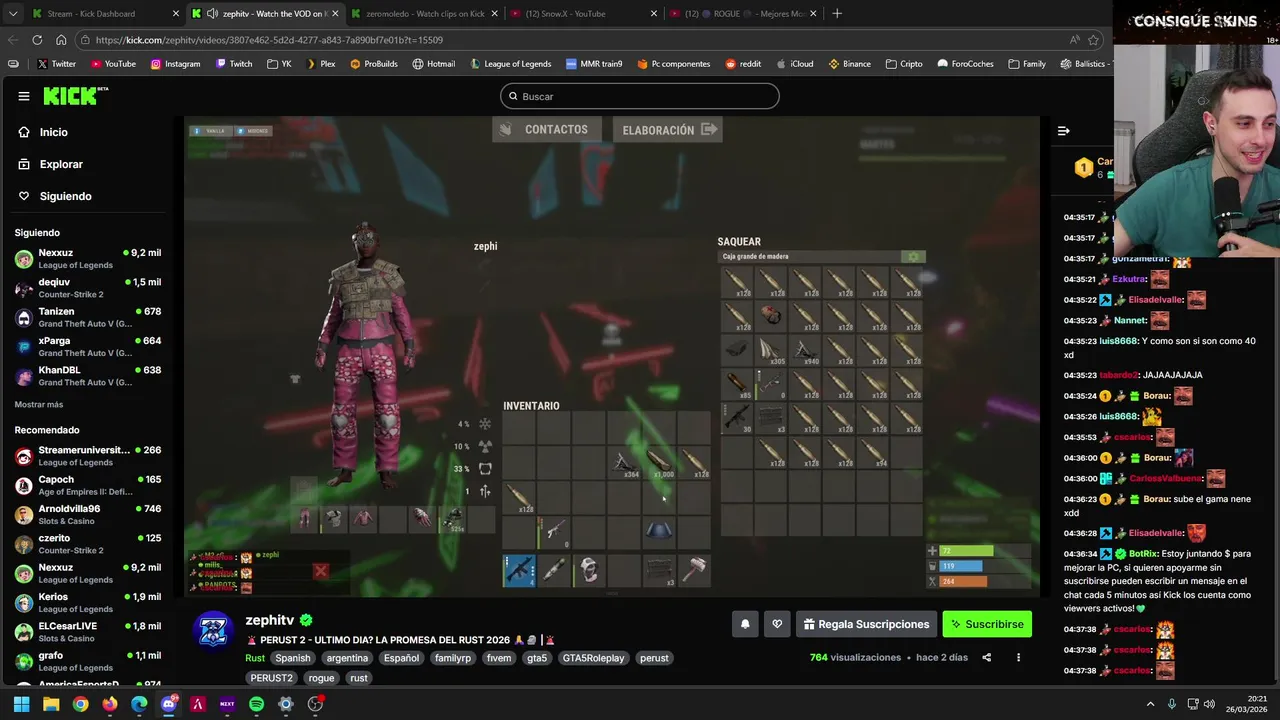Open the Binance bookmark

849,64
